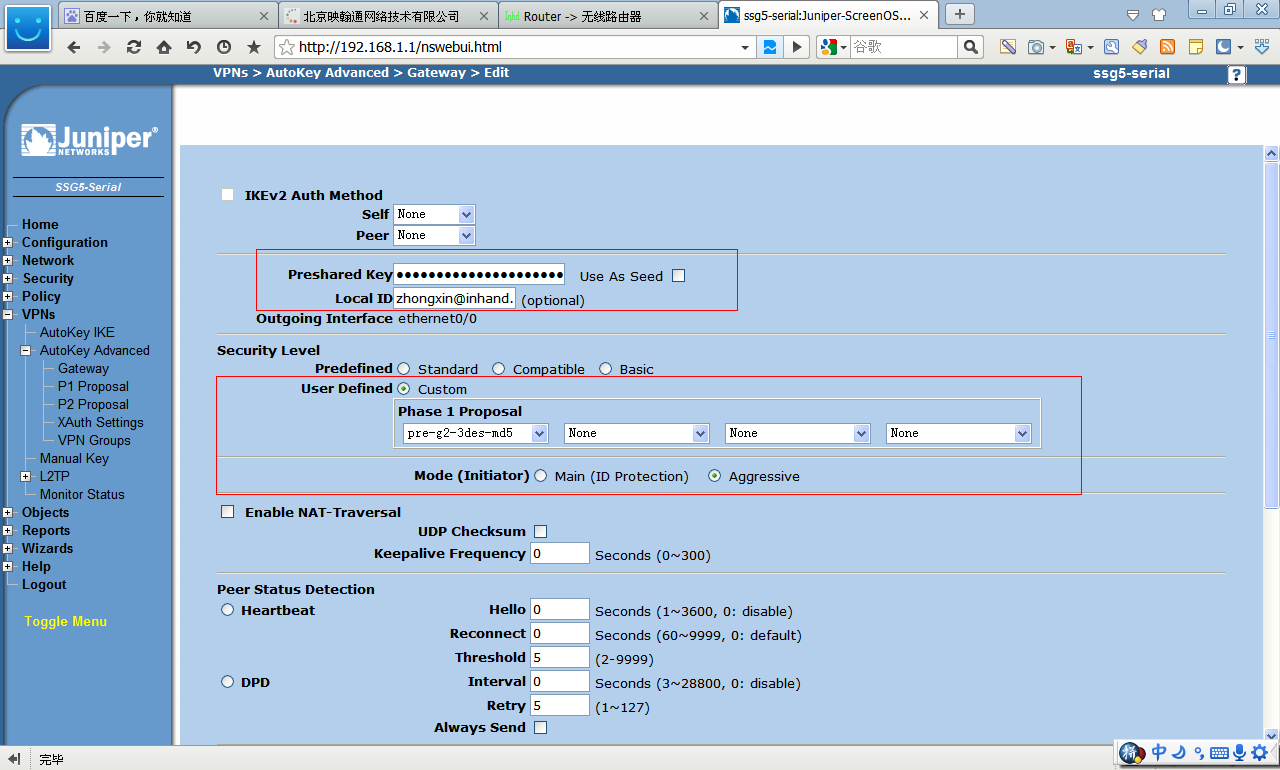Image resolution: width=1280 pixels, height=770 pixels.
Task: Click the search magnifier button
Action: click(x=970, y=47)
